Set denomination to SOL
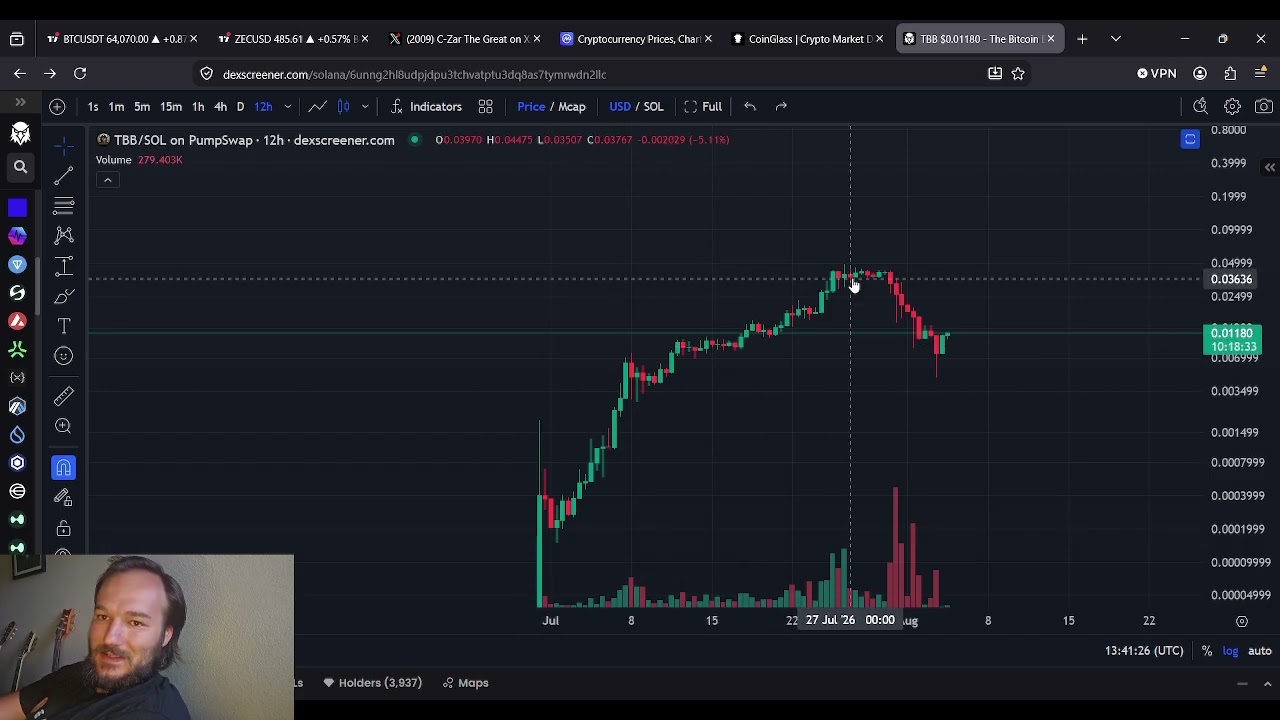This screenshot has height=720, width=1280. pyautogui.click(x=653, y=106)
